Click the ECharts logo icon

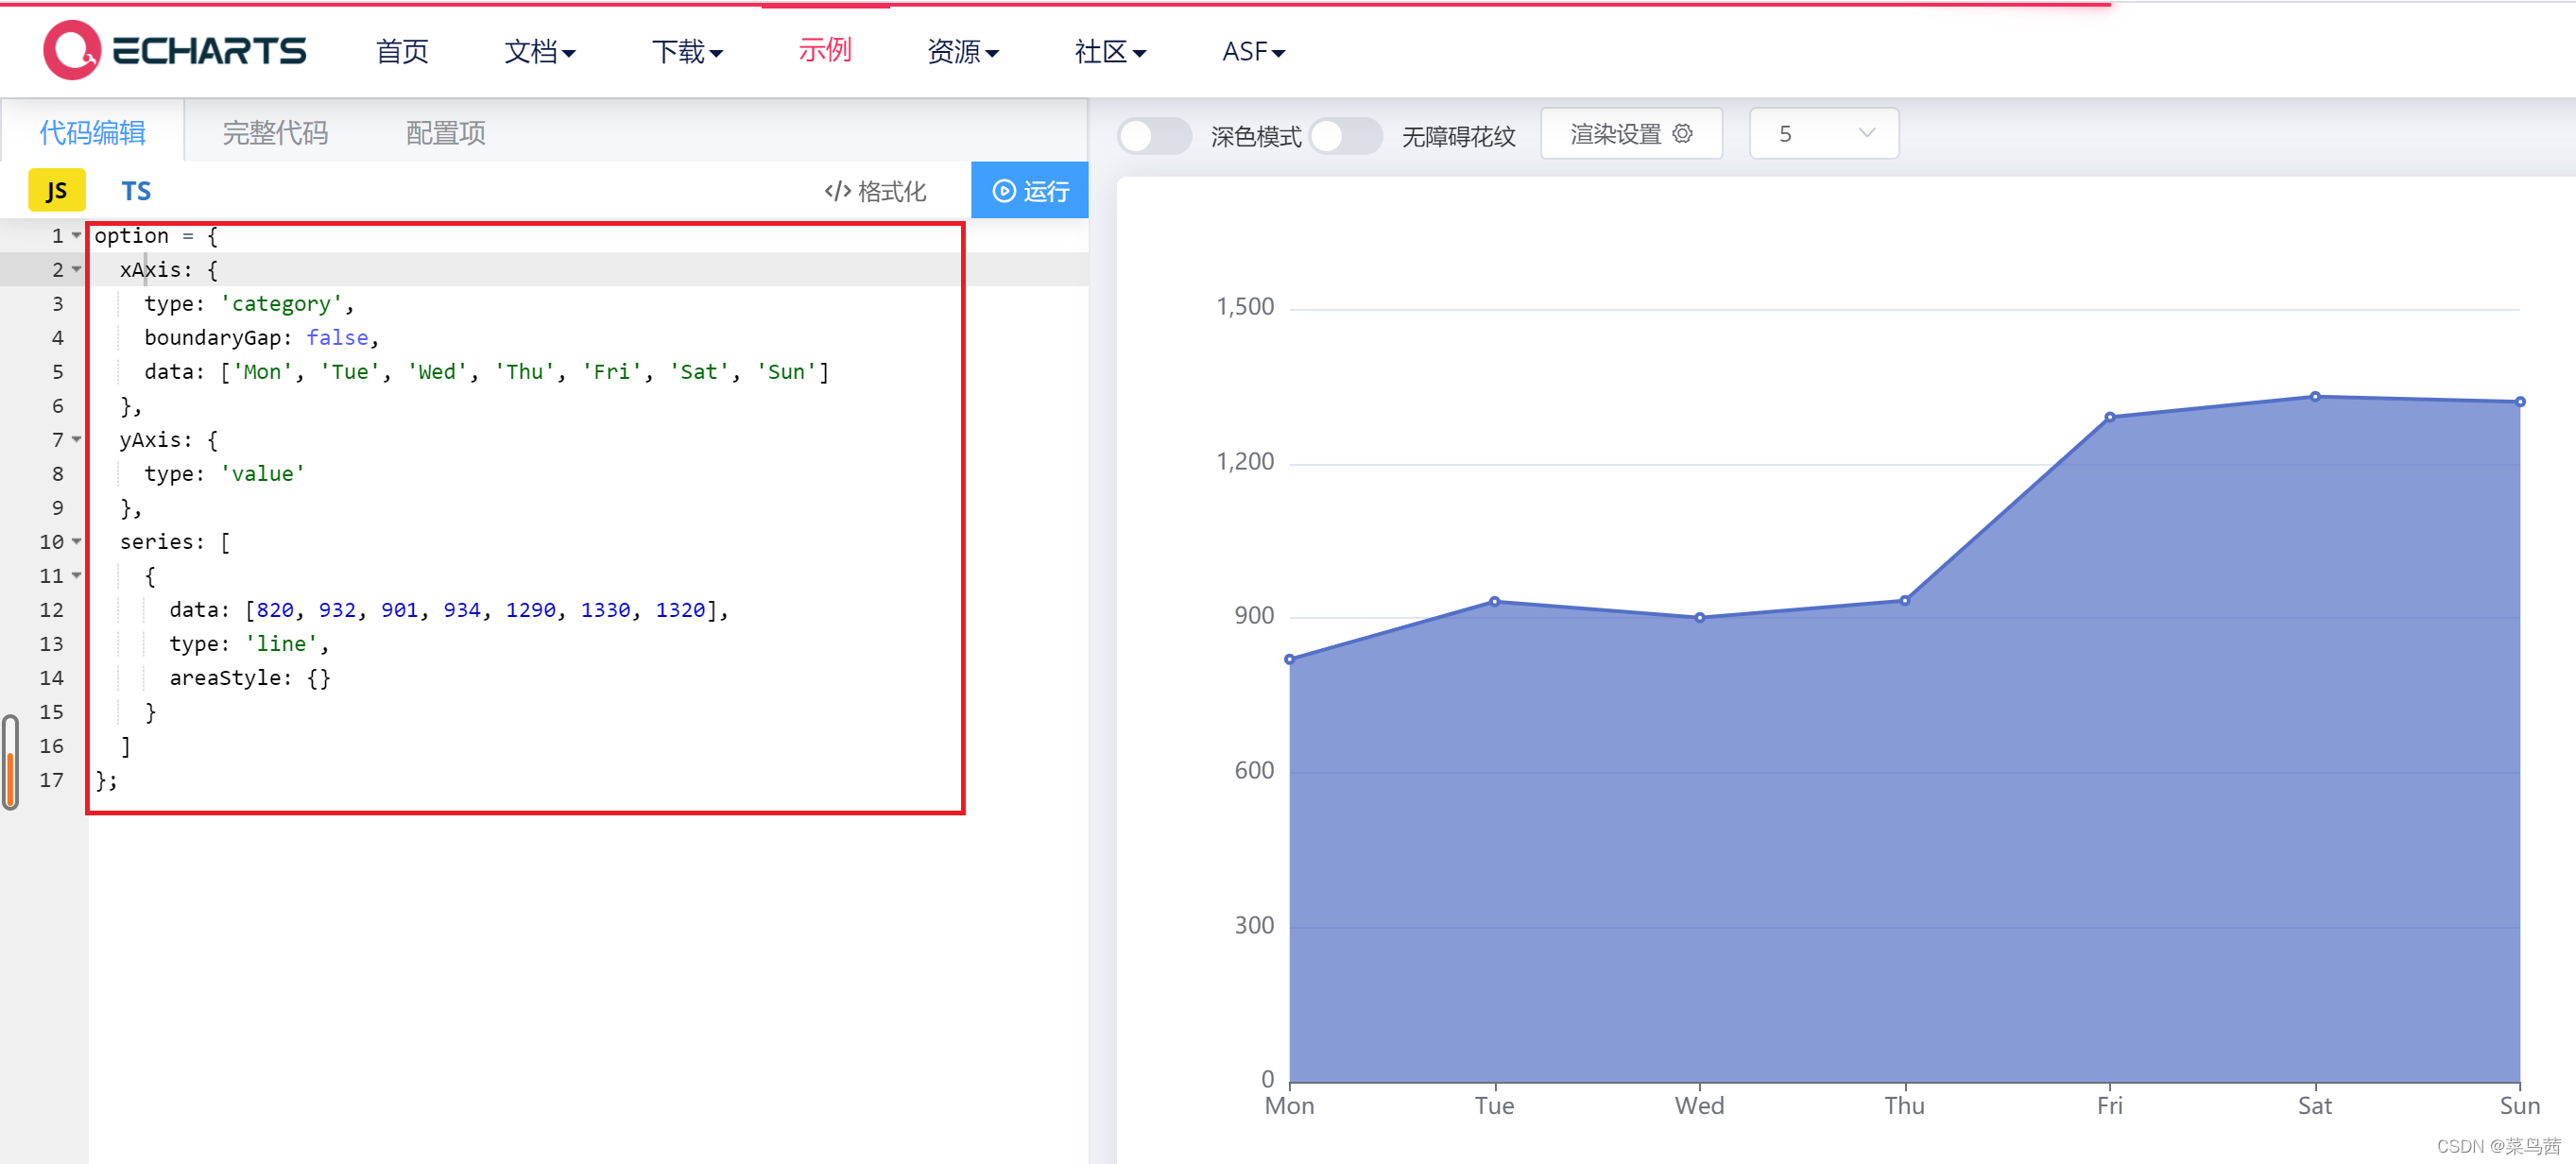click(x=71, y=50)
